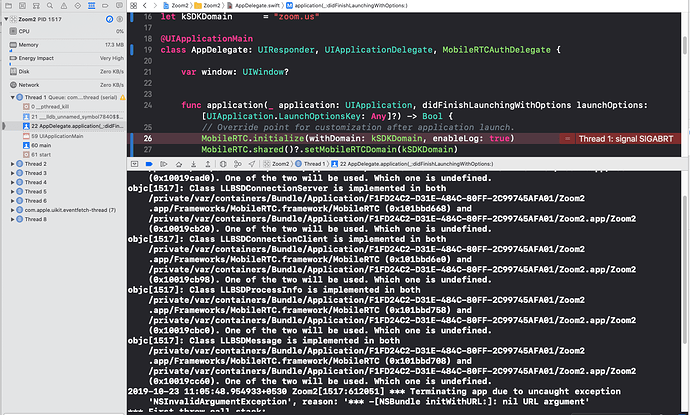Click the Thread 1 warning triangle badge

click(x=122, y=97)
